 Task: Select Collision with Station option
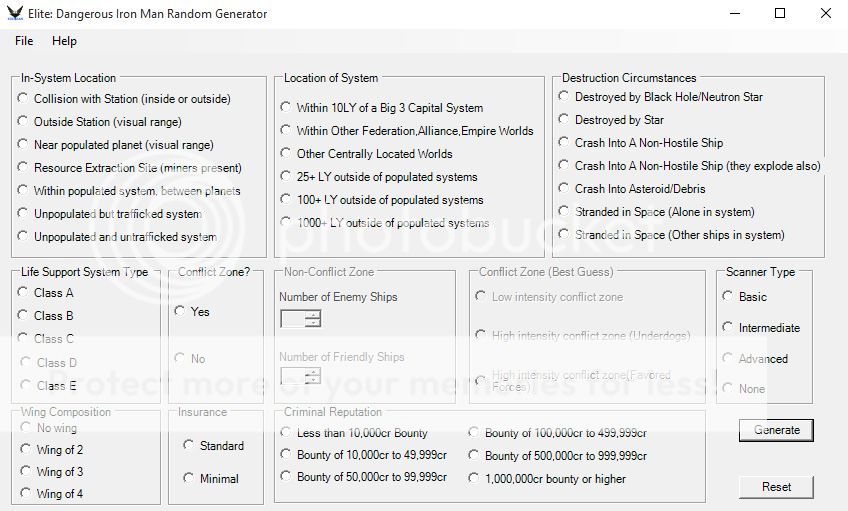124,99
